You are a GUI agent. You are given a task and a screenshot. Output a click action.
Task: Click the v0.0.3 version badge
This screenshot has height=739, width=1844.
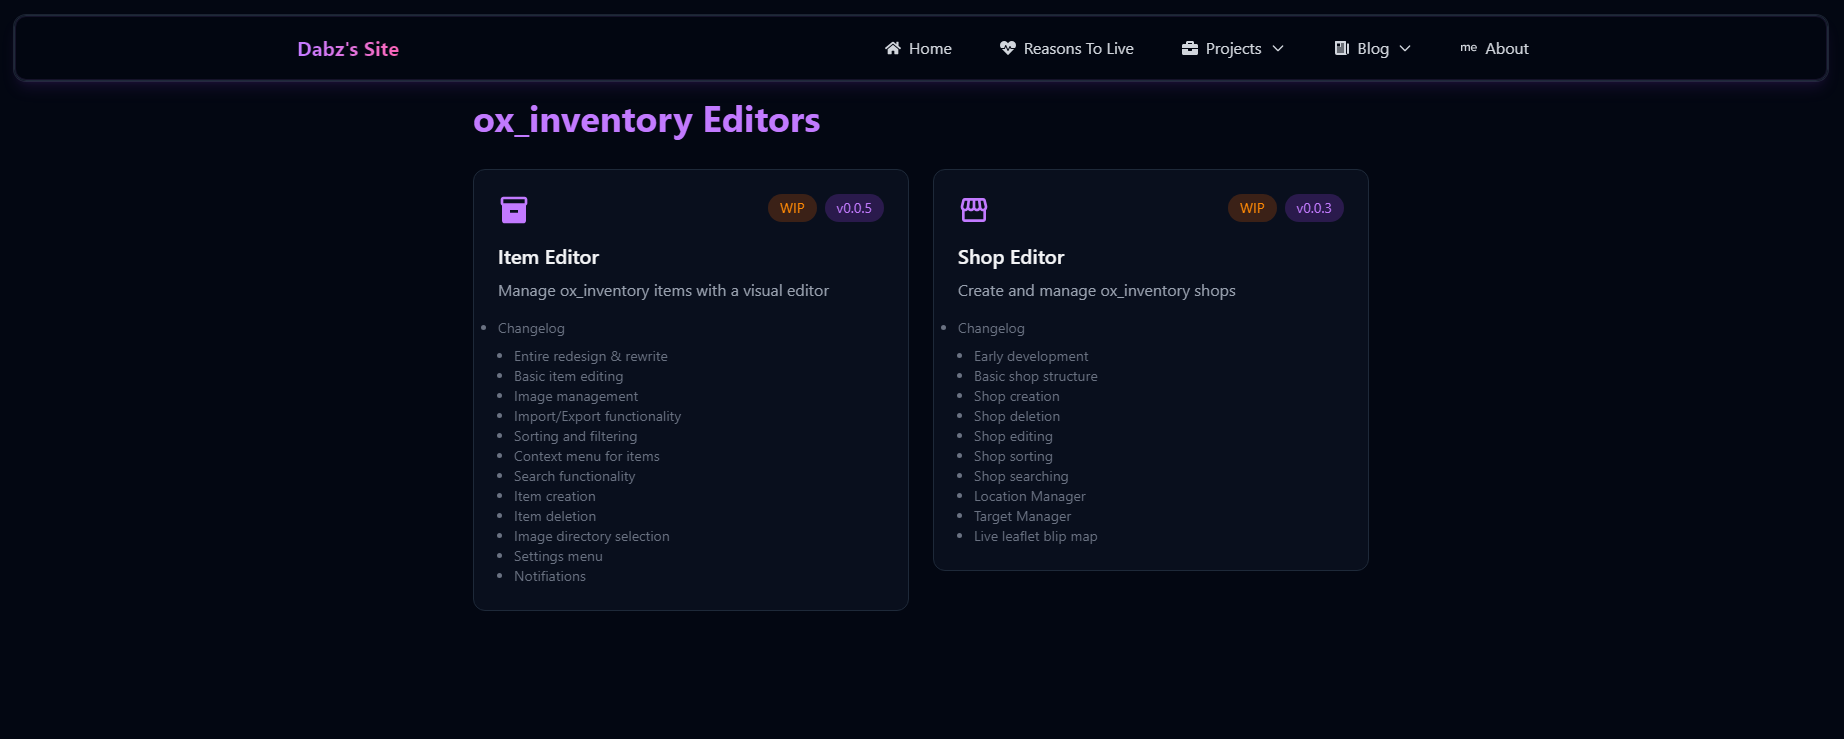1314,208
